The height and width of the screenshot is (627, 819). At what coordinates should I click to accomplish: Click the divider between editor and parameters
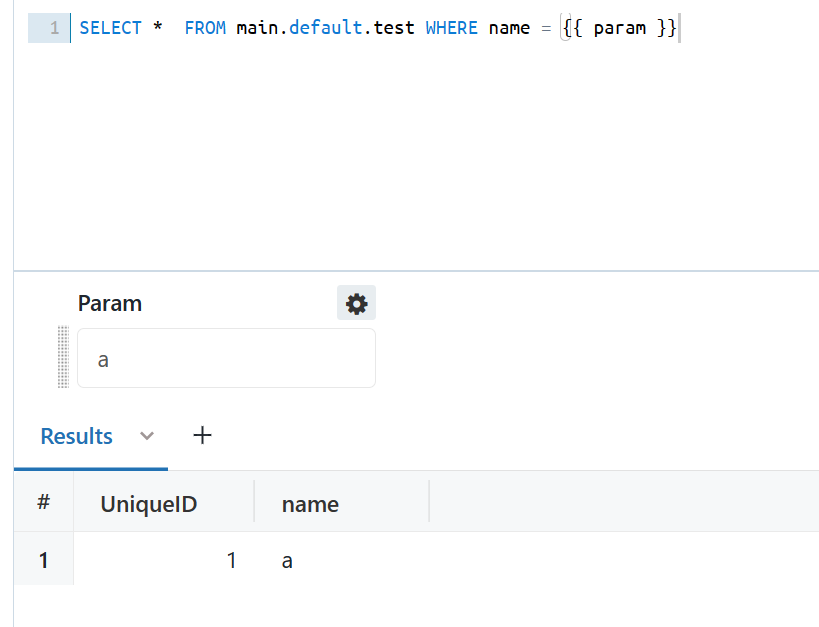(416, 271)
